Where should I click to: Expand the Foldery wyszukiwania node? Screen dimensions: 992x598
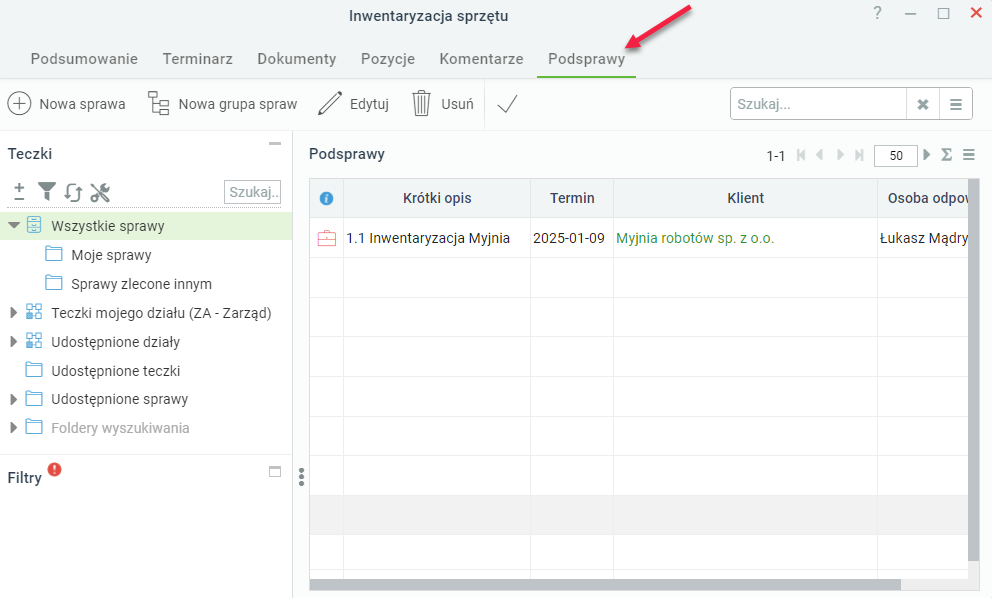pos(13,428)
